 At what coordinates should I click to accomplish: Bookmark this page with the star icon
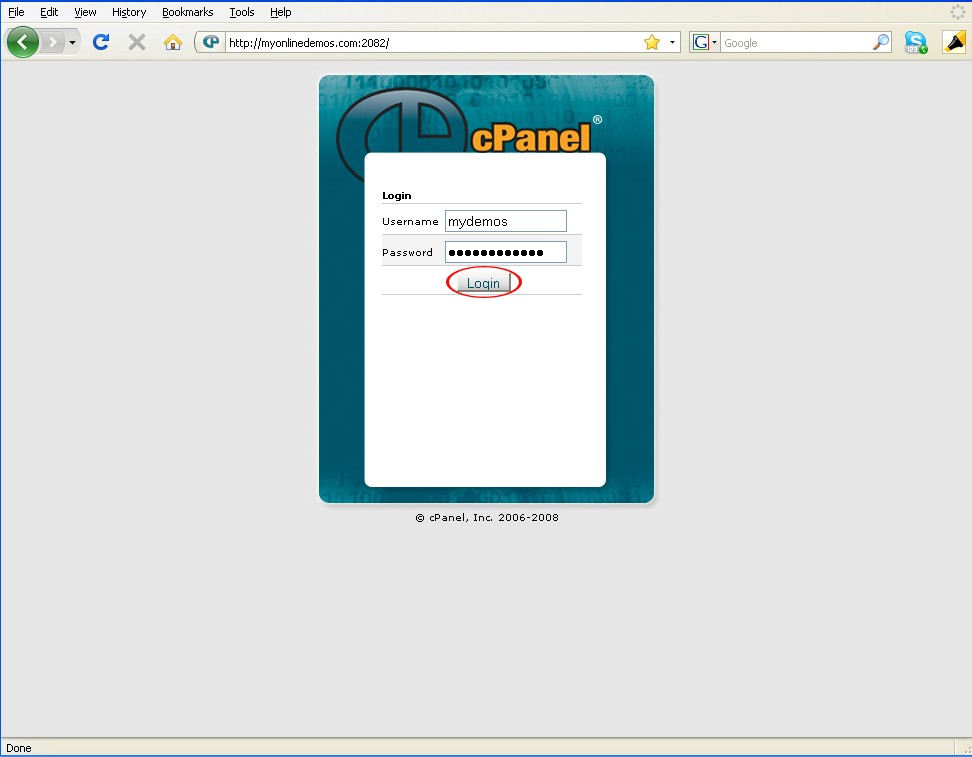652,42
